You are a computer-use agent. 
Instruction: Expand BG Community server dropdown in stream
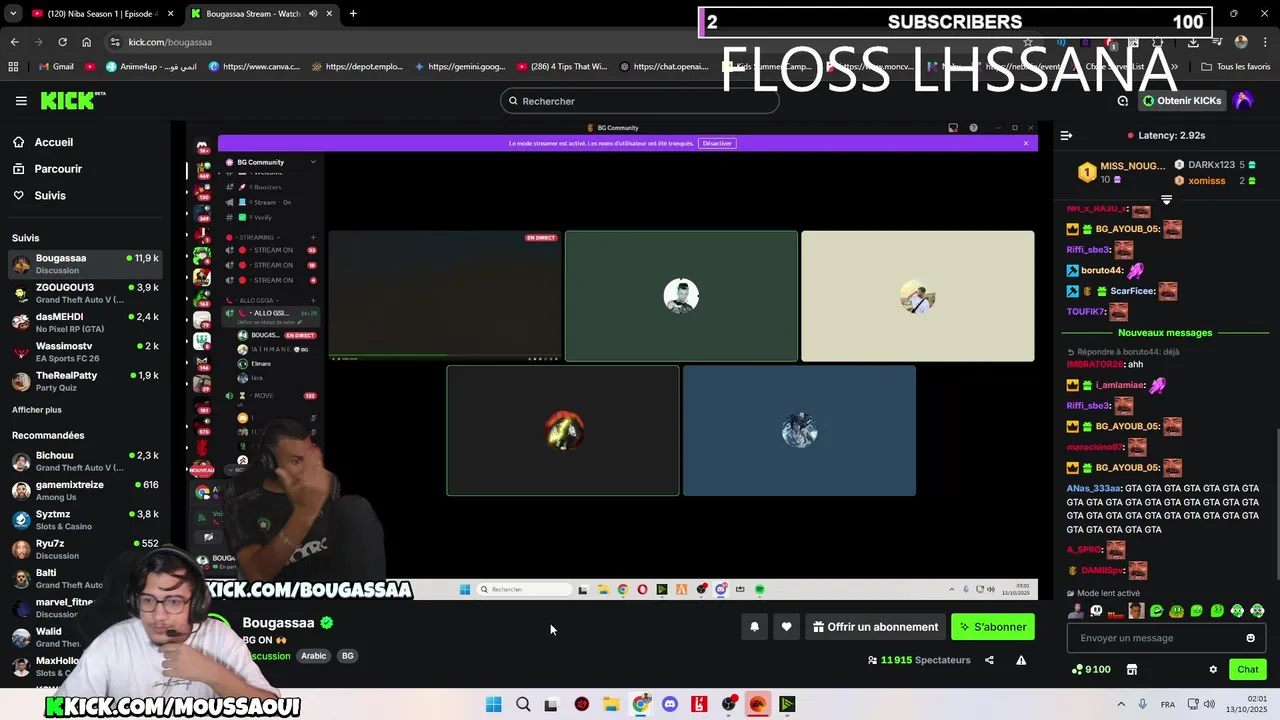[313, 162]
